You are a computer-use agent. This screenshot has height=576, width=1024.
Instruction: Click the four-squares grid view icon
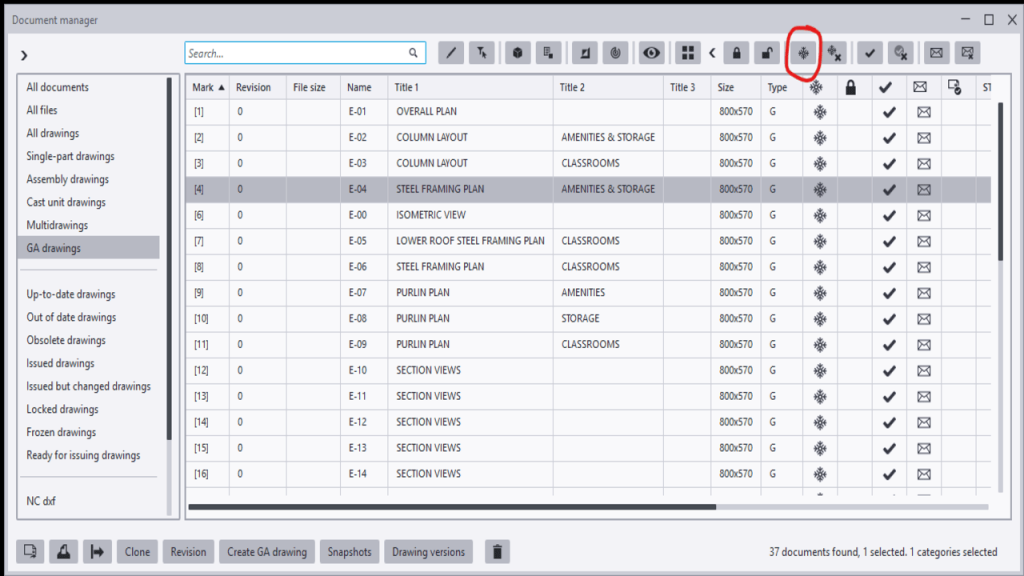[687, 53]
